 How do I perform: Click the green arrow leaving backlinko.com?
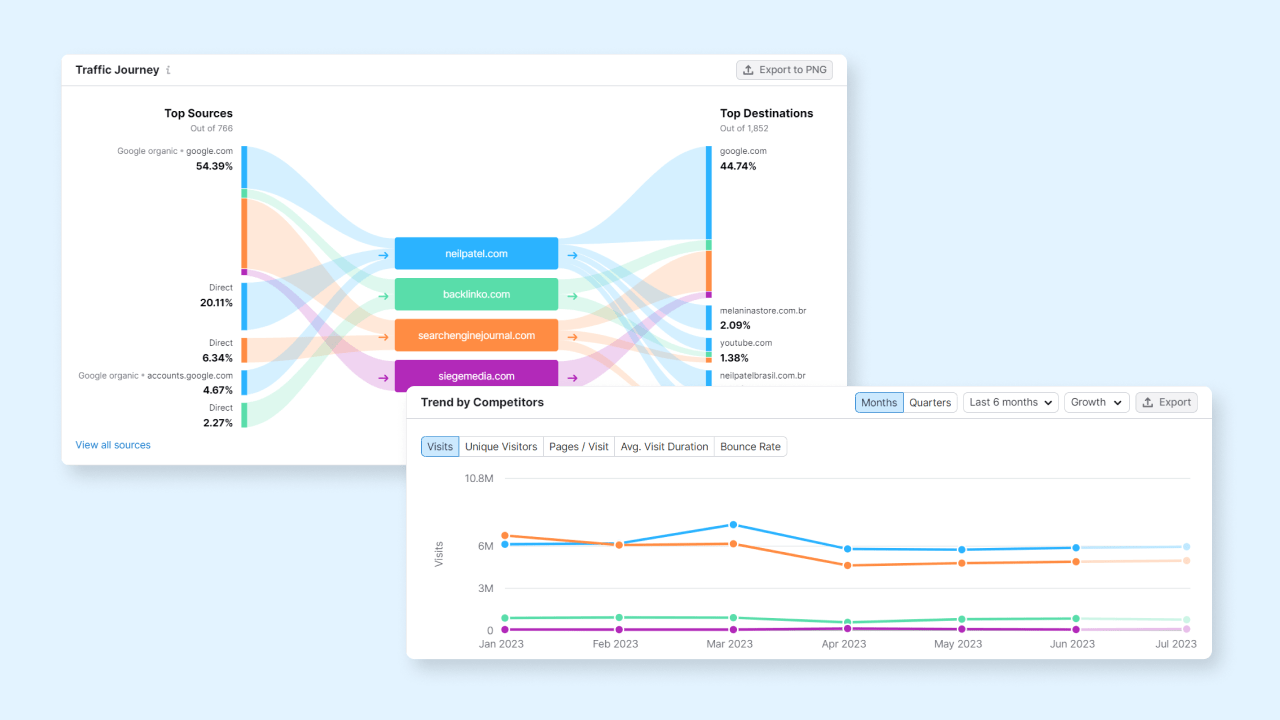(x=572, y=296)
